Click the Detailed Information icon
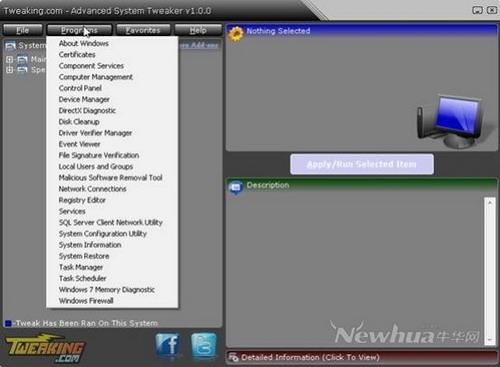Image resolution: width=500 pixels, height=367 pixels. tap(233, 357)
